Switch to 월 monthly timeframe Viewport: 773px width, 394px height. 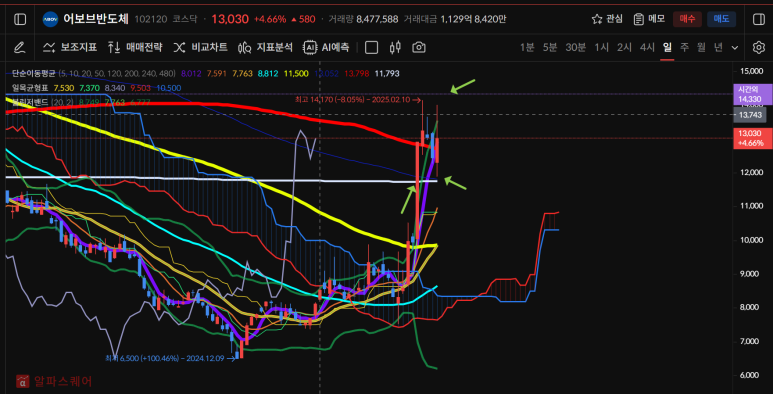pyautogui.click(x=702, y=47)
